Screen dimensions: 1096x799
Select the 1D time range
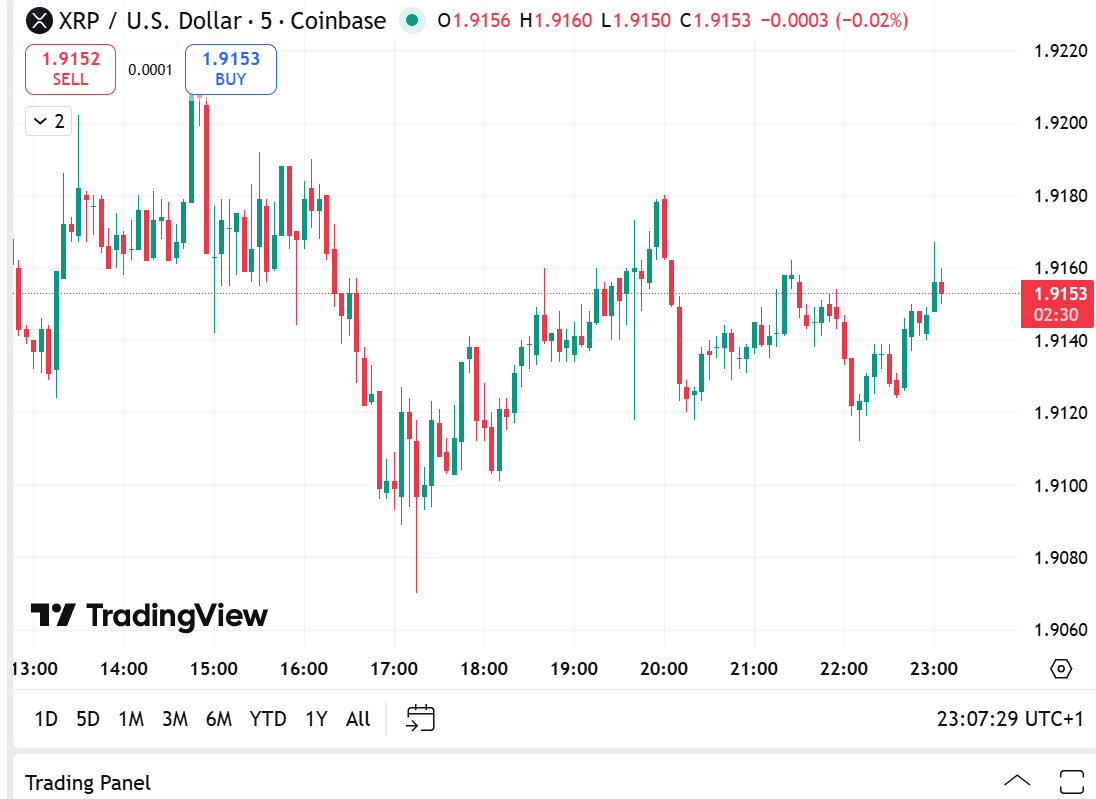click(46, 718)
